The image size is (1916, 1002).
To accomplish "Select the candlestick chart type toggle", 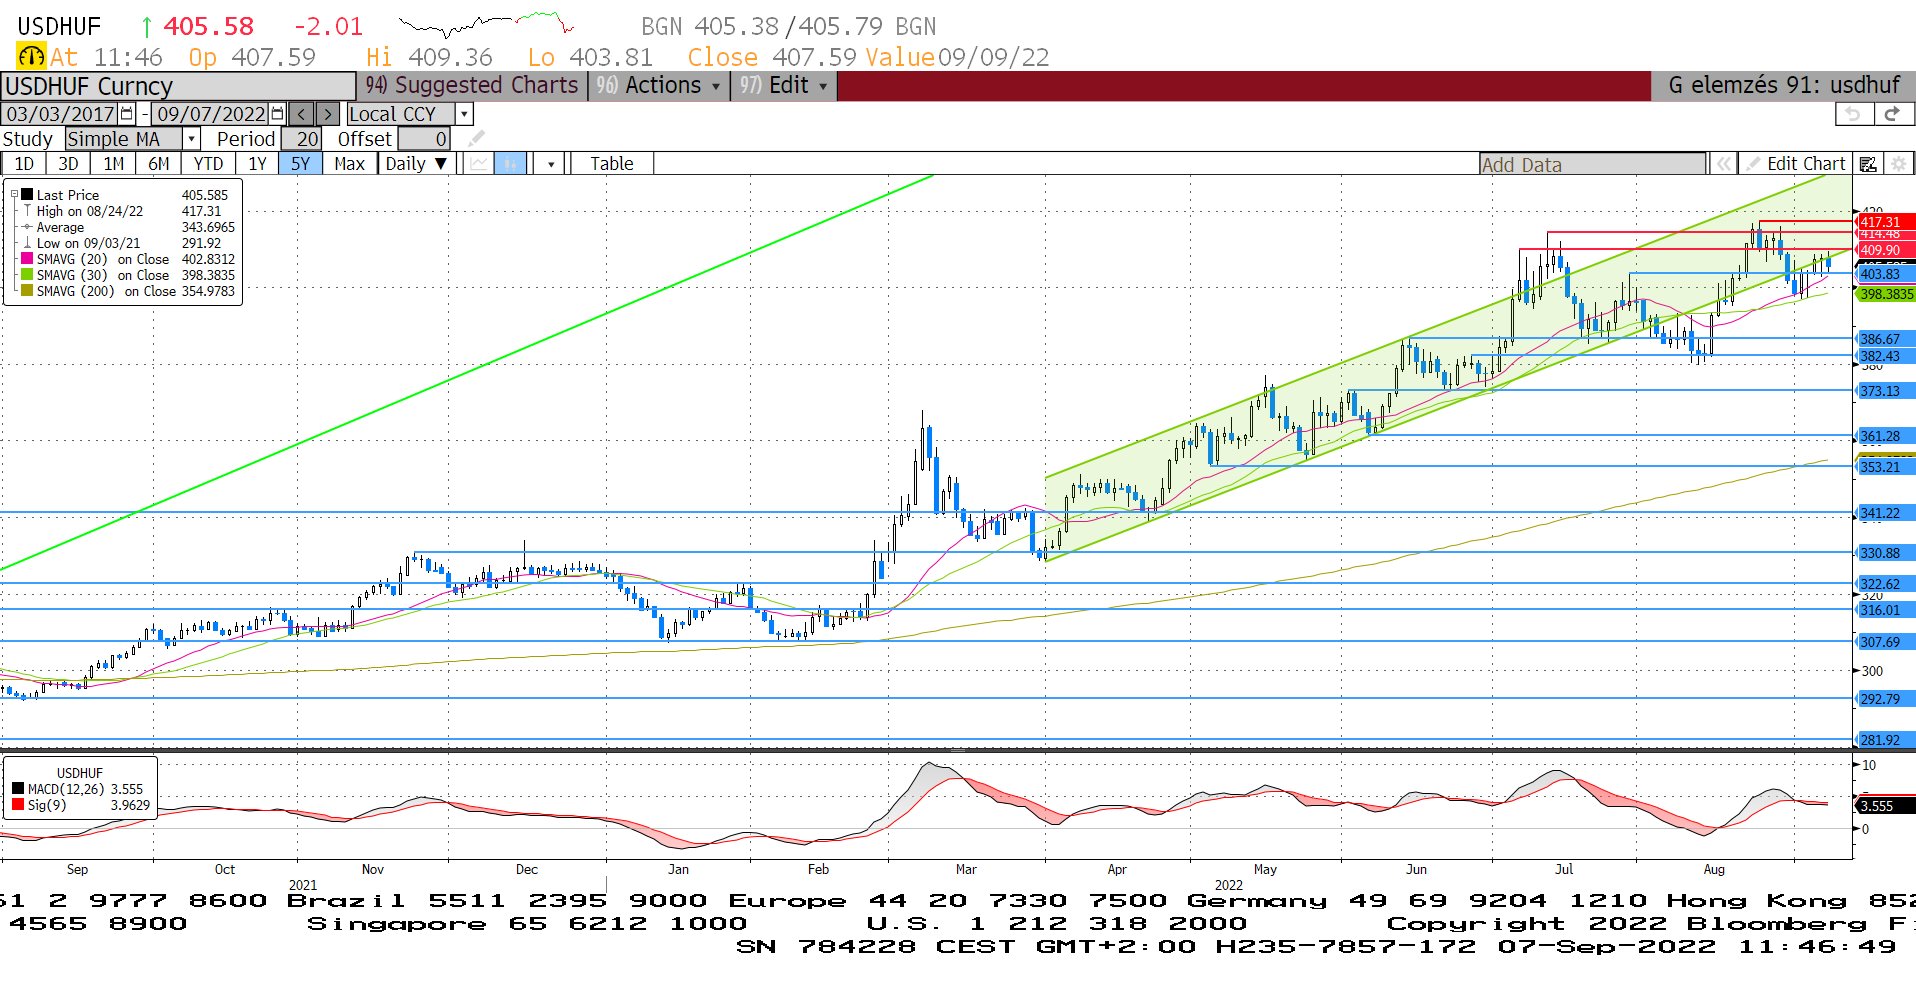I will [x=511, y=164].
